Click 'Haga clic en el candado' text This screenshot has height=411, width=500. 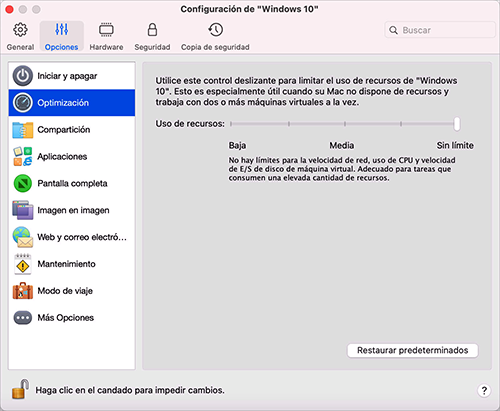tap(130, 390)
